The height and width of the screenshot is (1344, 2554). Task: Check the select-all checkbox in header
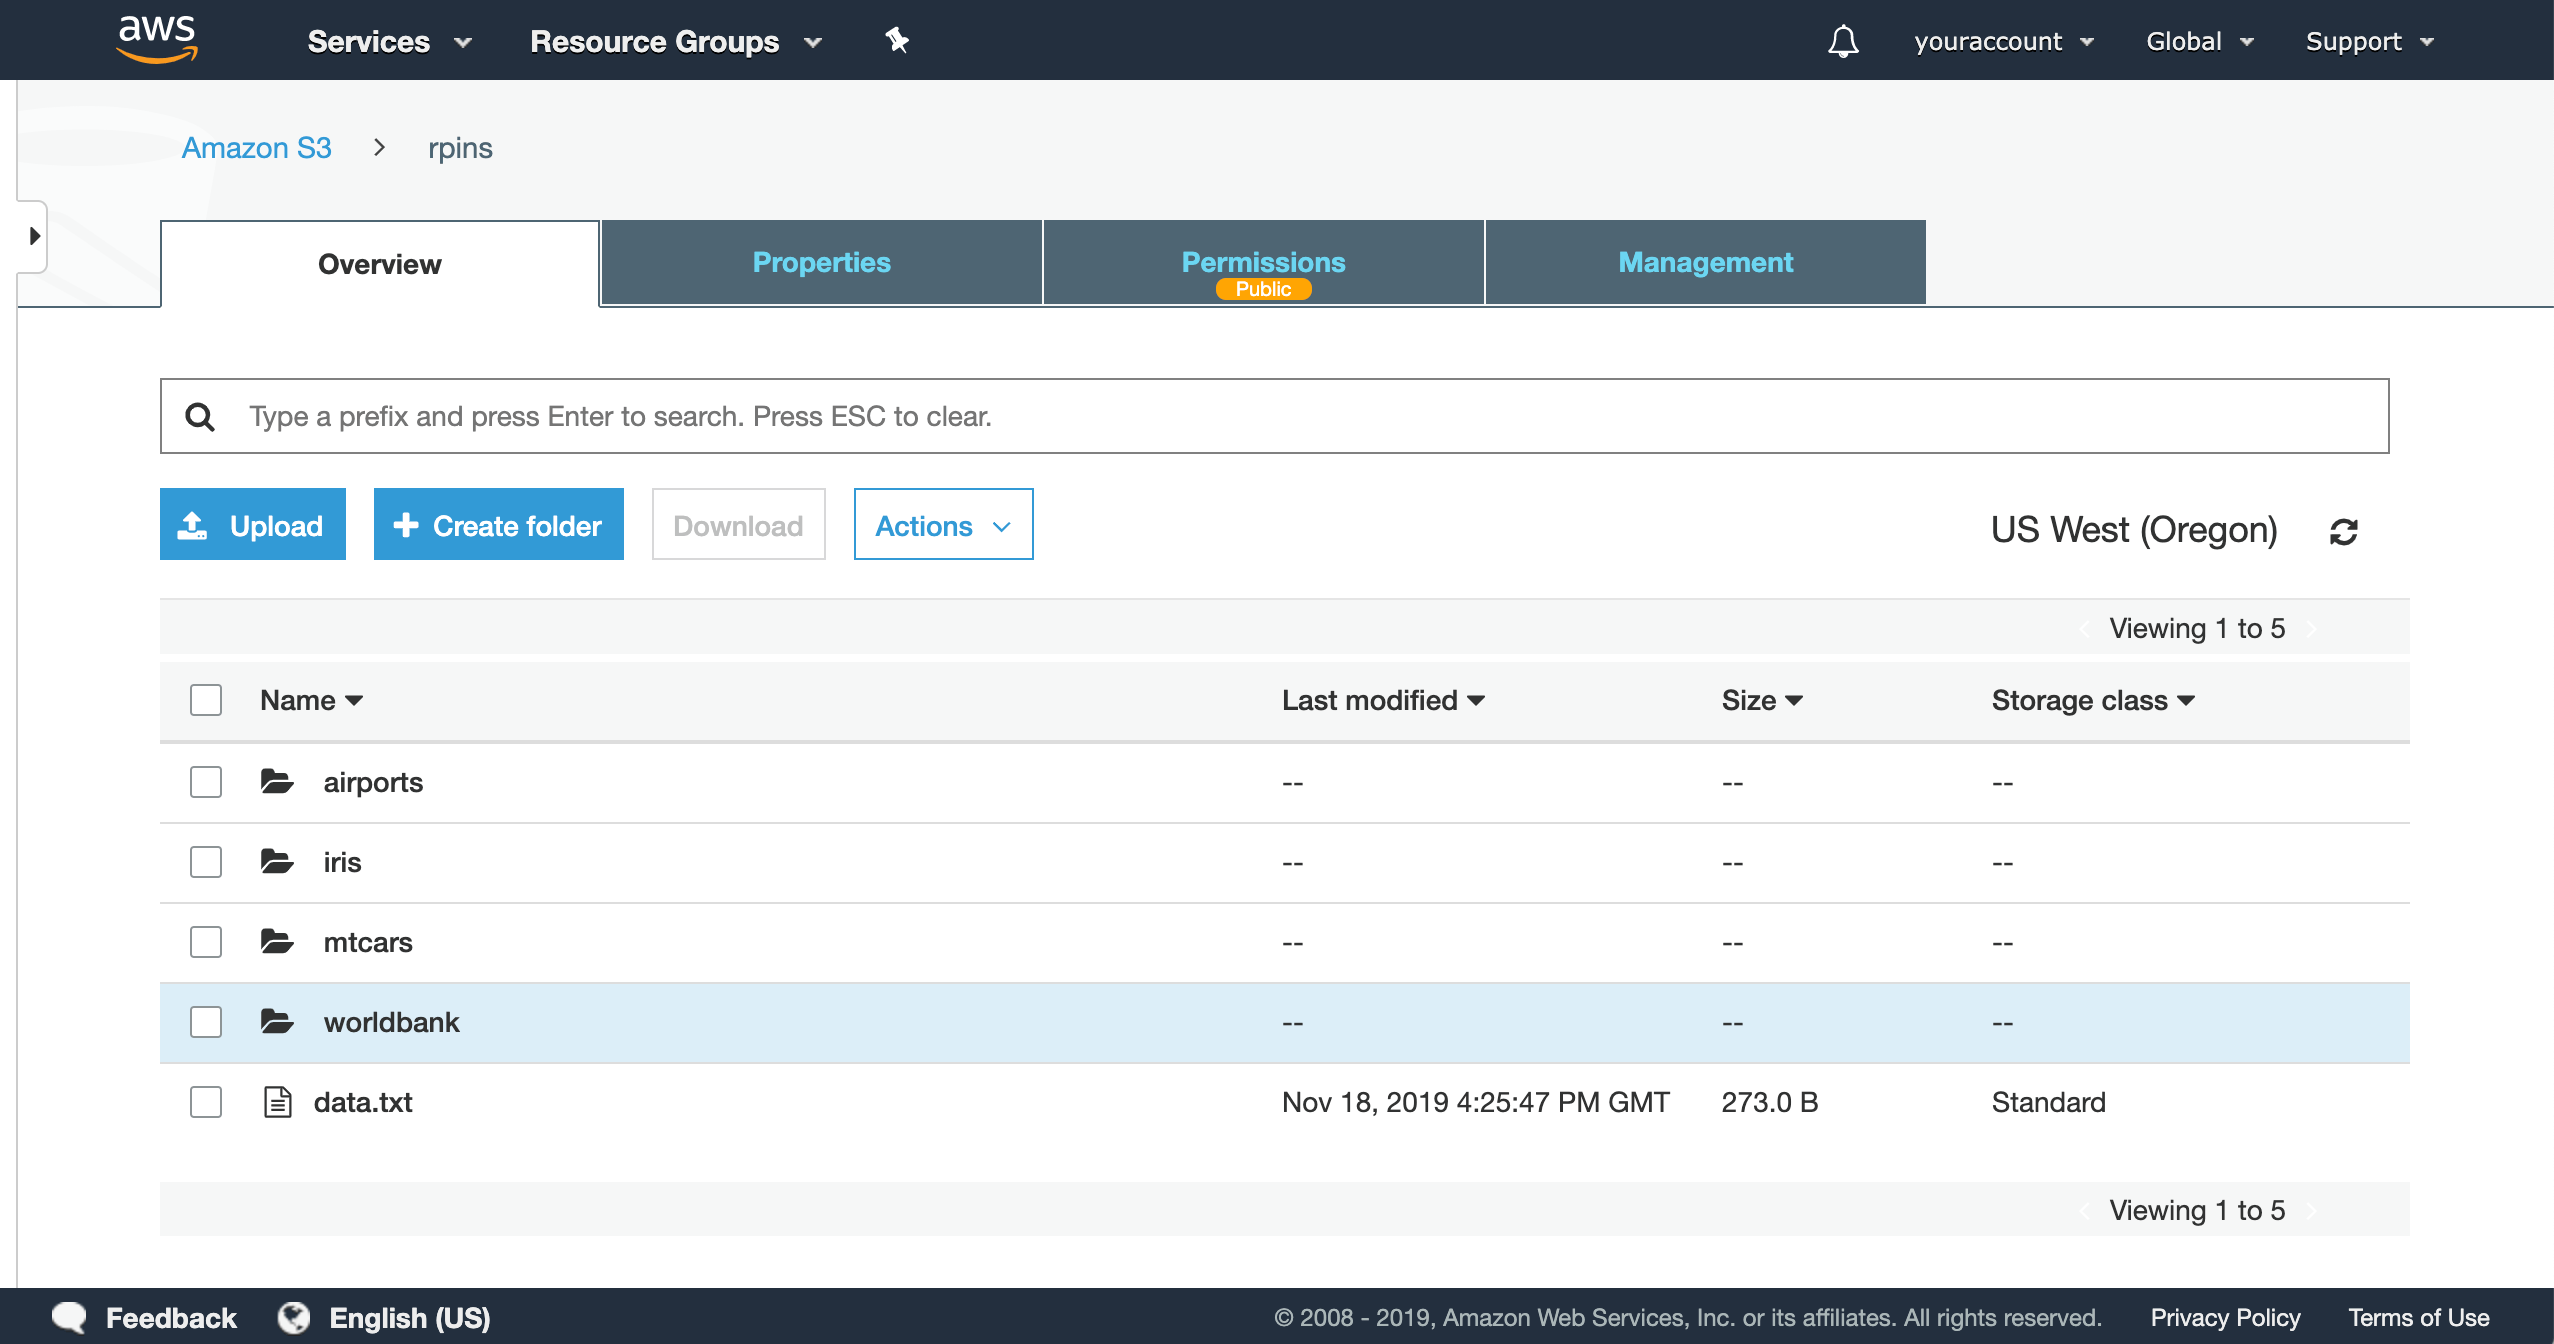click(206, 700)
